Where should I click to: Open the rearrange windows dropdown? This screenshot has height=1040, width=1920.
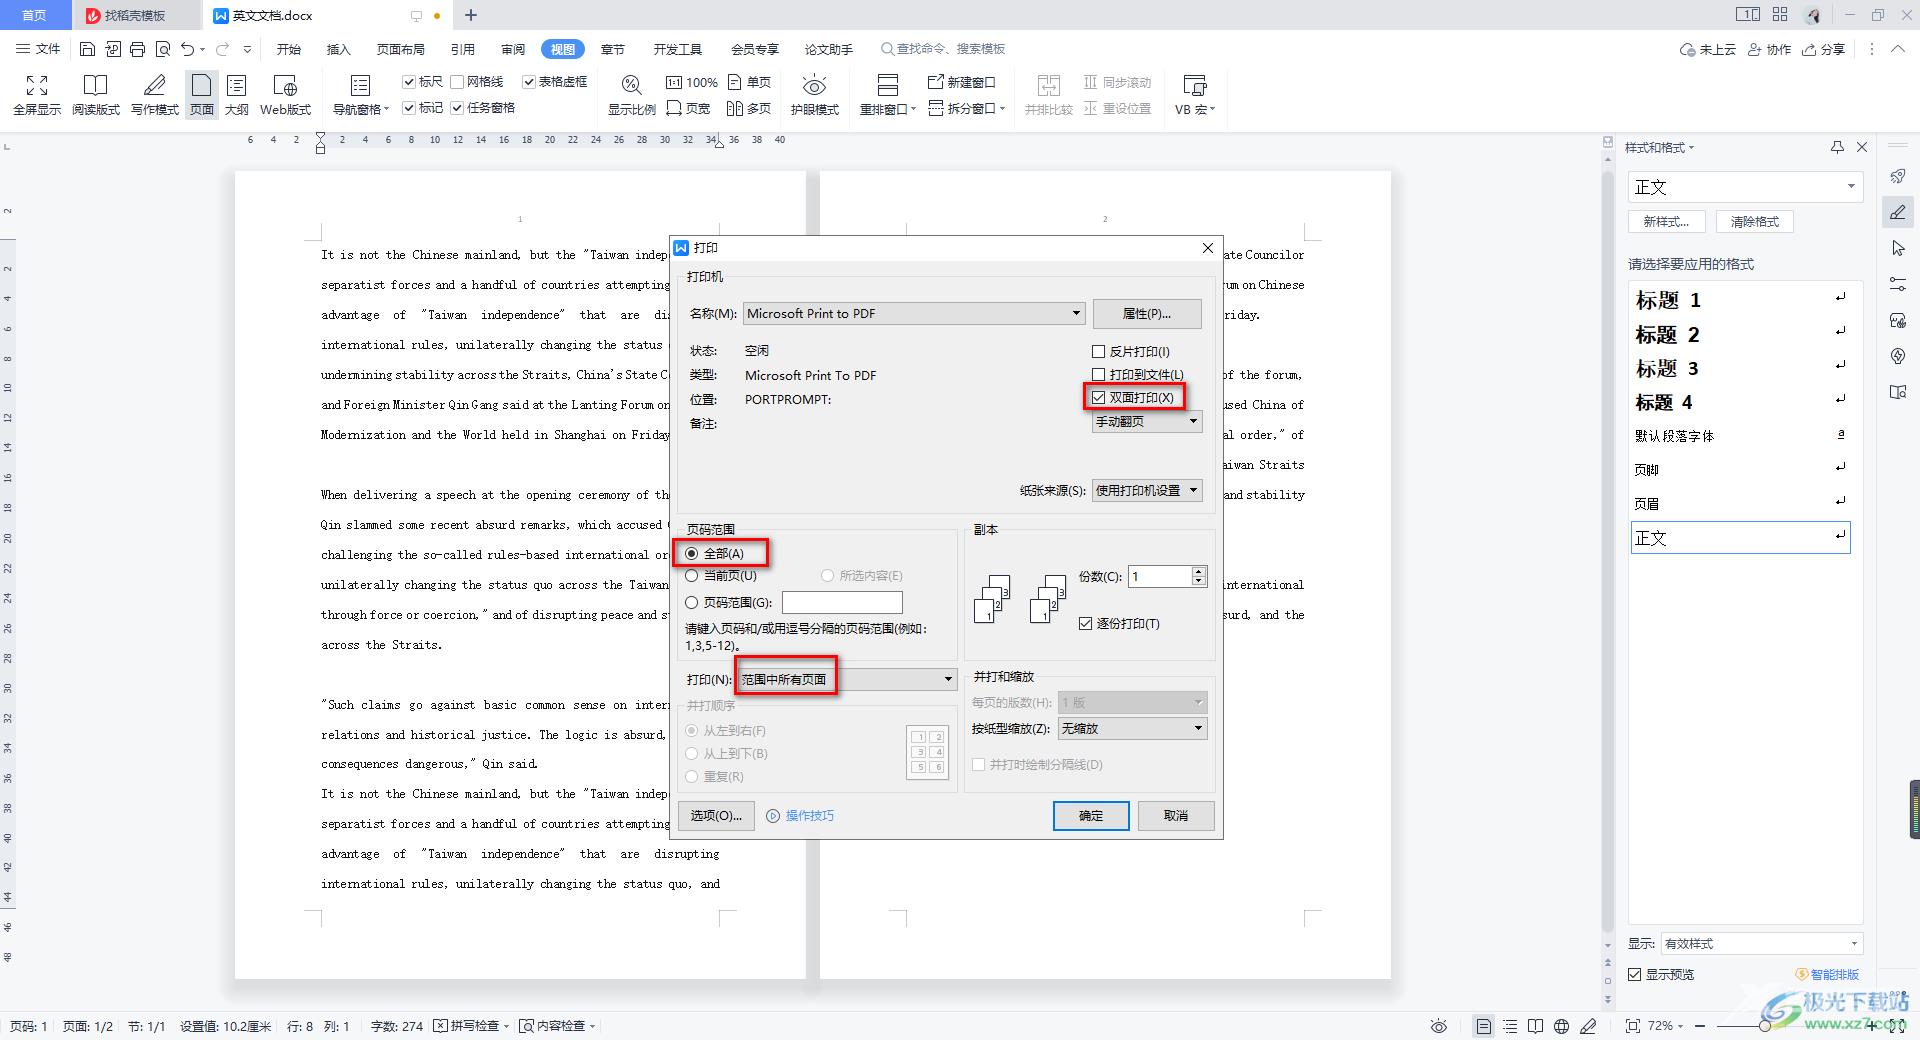click(x=887, y=109)
